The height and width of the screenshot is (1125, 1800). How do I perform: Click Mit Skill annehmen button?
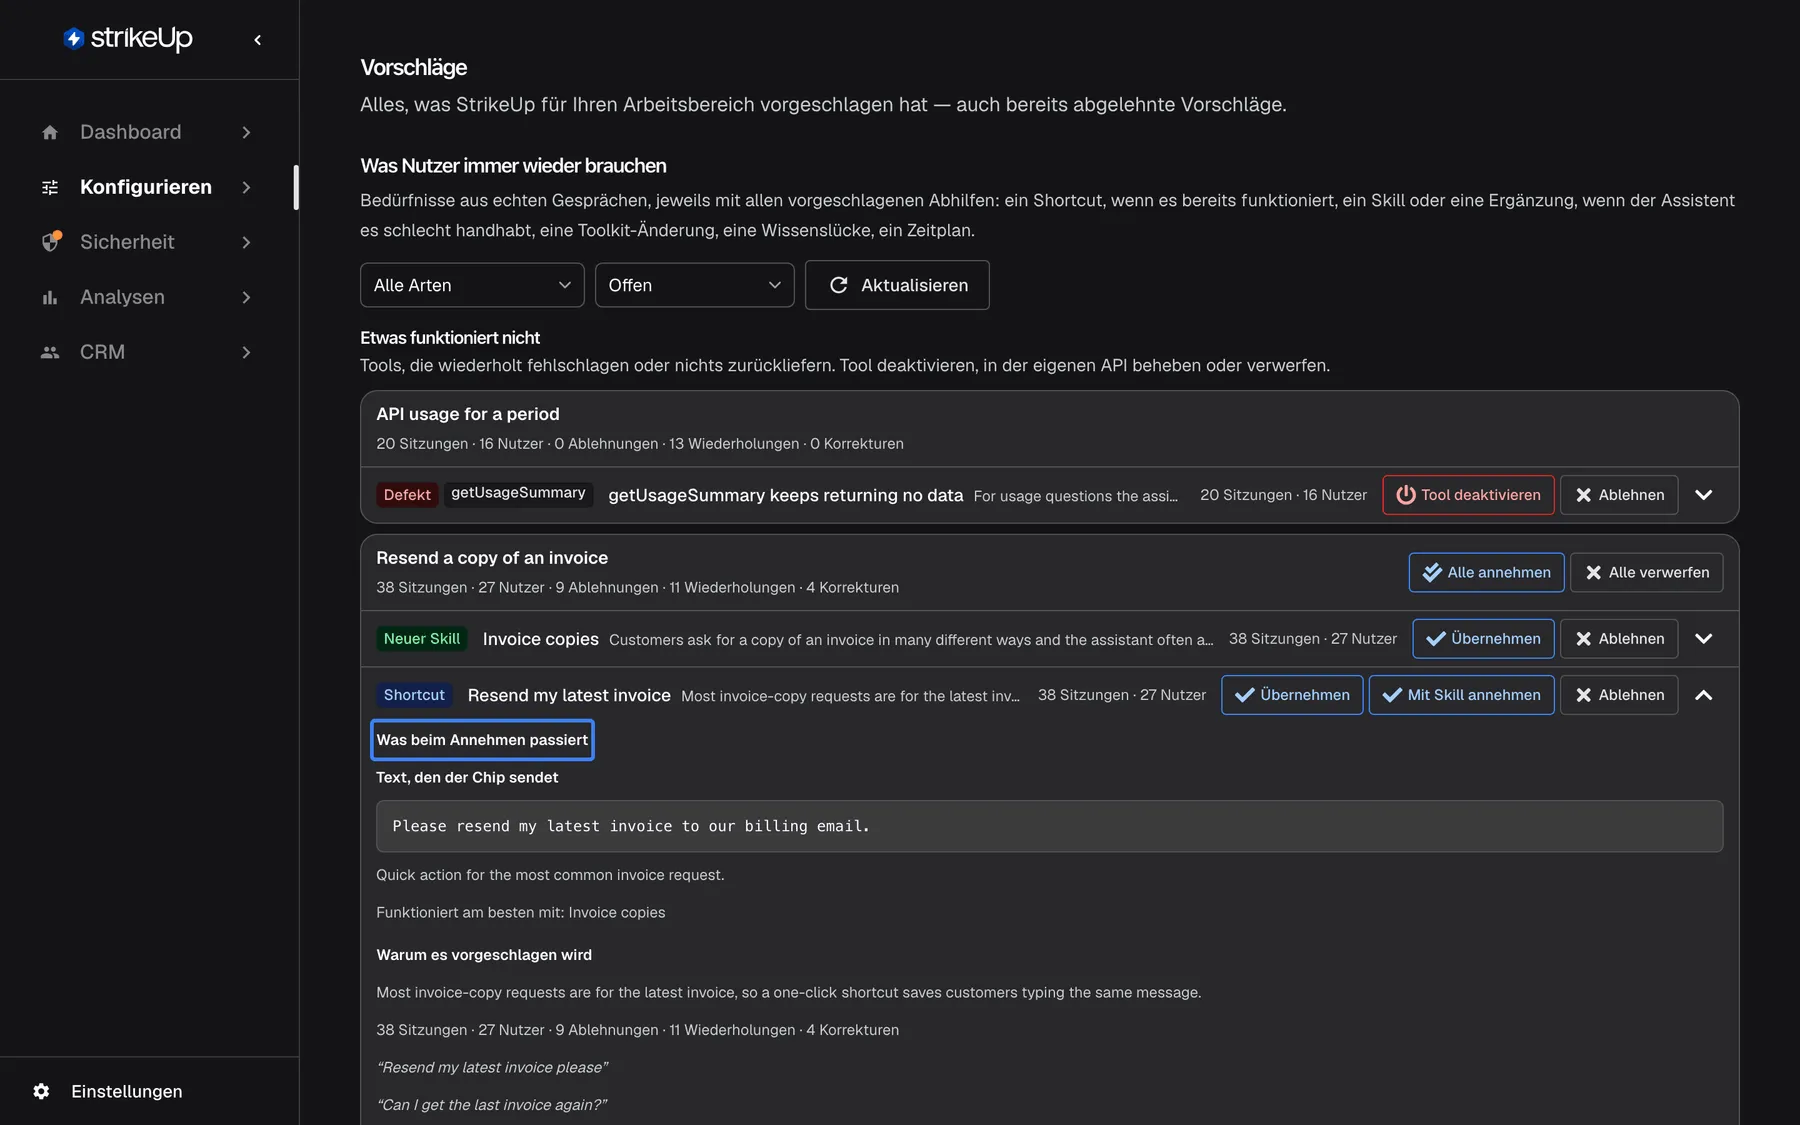[1461, 695]
